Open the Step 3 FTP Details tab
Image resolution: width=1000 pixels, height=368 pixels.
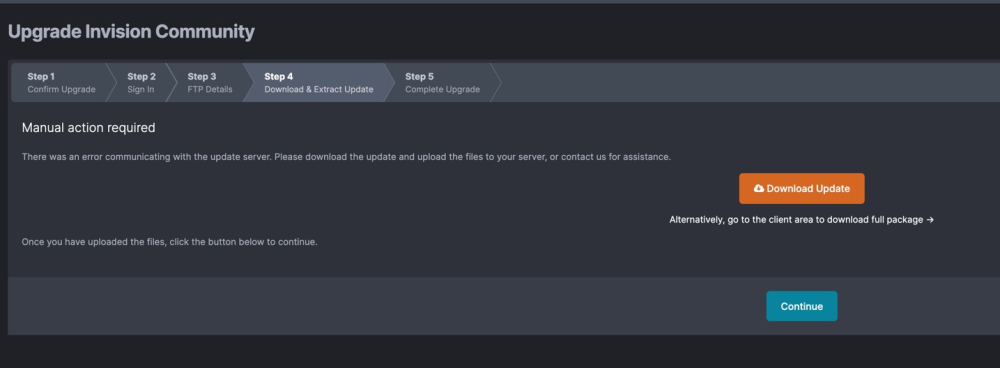210,83
